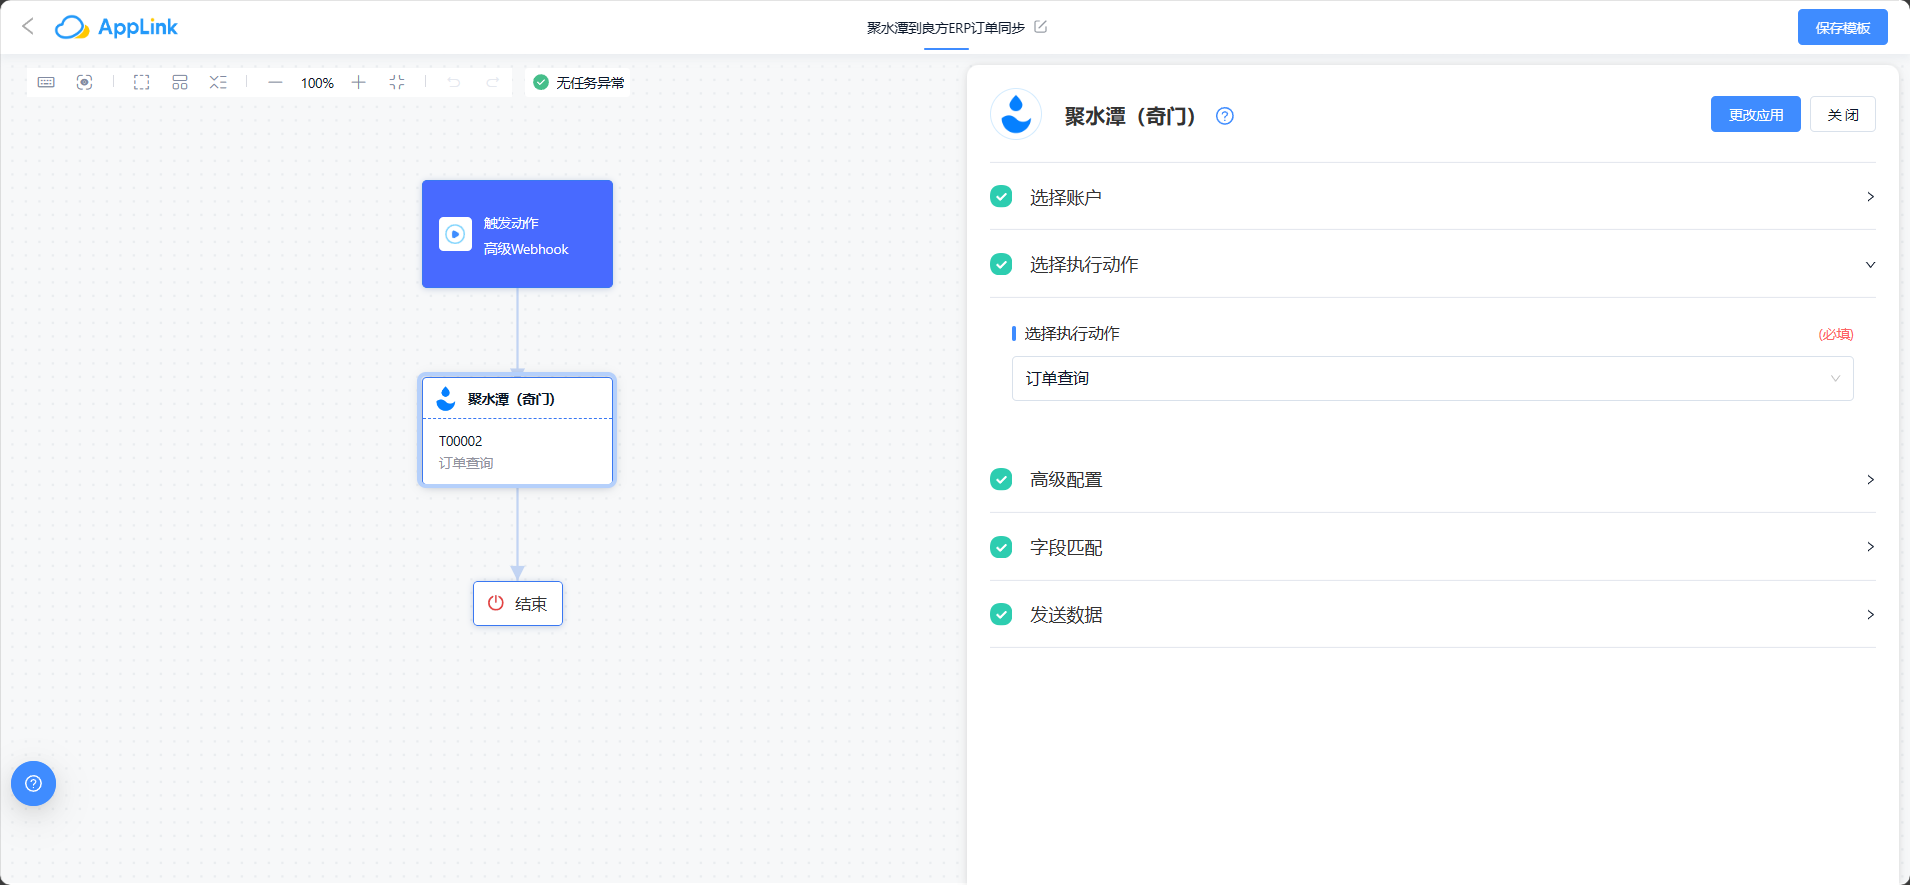Expand the 高级配置 section
Viewport: 1910px width, 885px height.
click(1432, 479)
